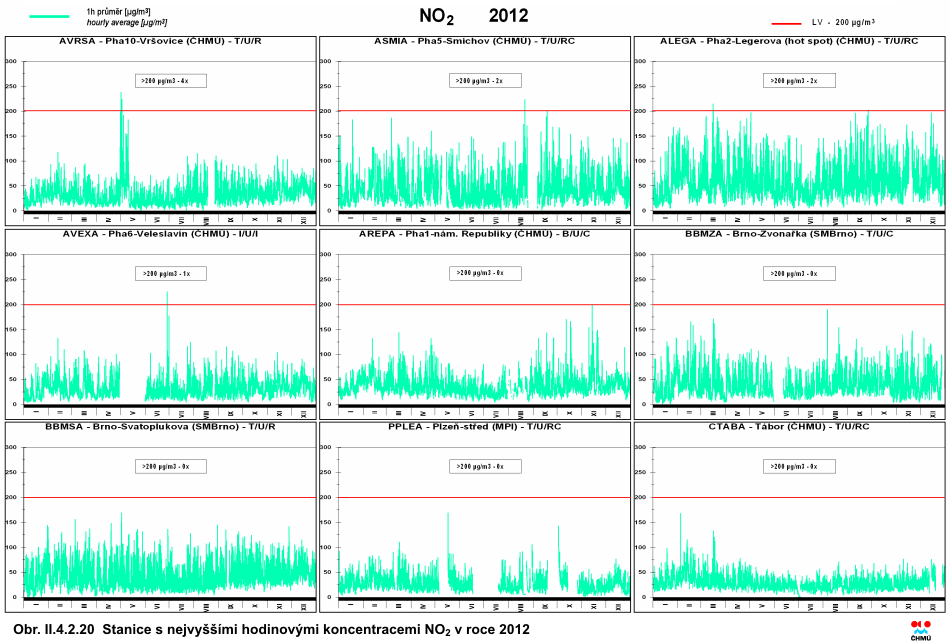Select the NO2 2012 main title
Screen dimensions: 950x641
click(474, 16)
